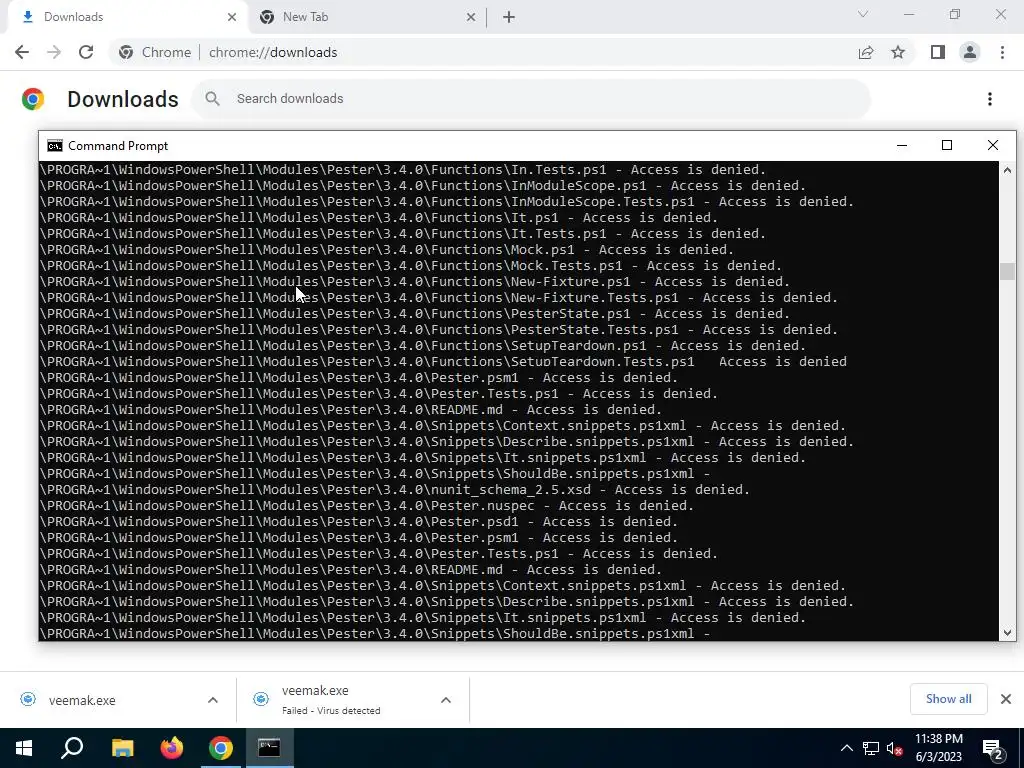Open Chrome's three-dot main menu
Viewport: 1024px width, 768px height.
pos(1002,52)
